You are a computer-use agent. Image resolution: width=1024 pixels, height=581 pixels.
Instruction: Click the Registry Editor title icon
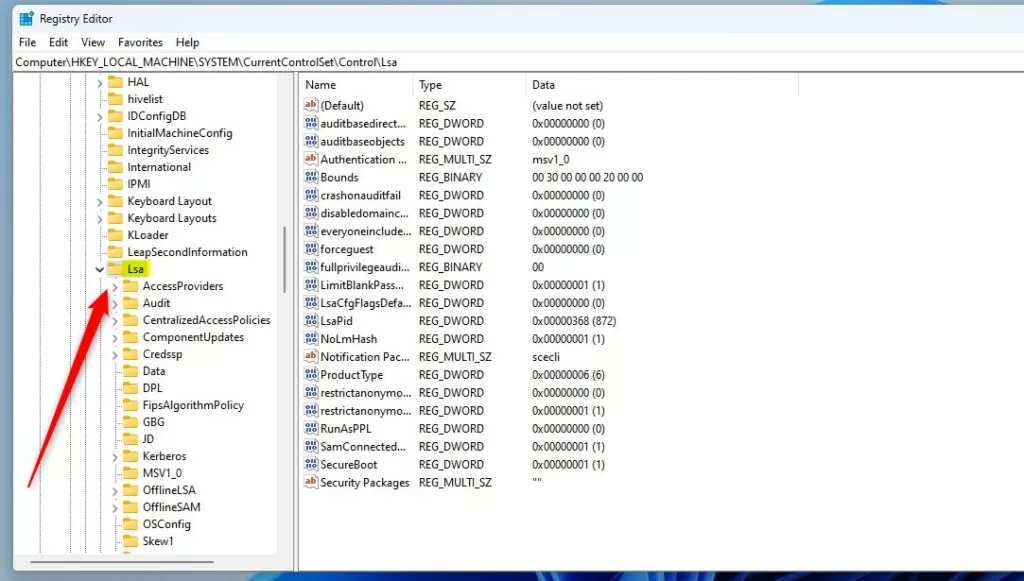(x=26, y=18)
